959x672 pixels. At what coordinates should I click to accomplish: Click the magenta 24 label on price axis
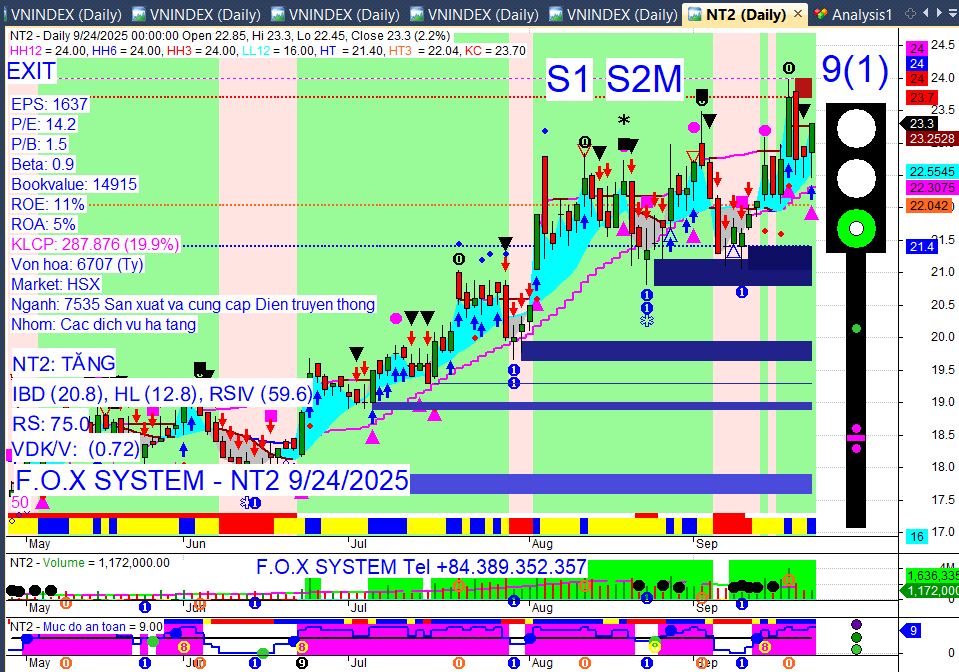point(917,48)
